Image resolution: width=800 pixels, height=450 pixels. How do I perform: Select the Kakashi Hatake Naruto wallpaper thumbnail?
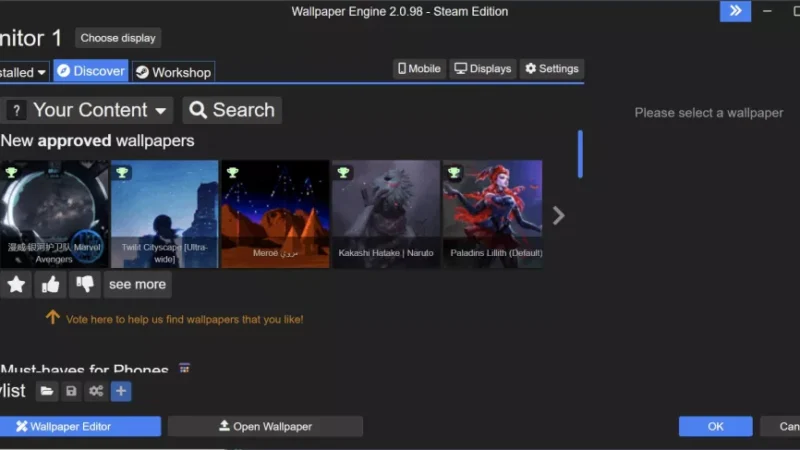tap(385, 214)
